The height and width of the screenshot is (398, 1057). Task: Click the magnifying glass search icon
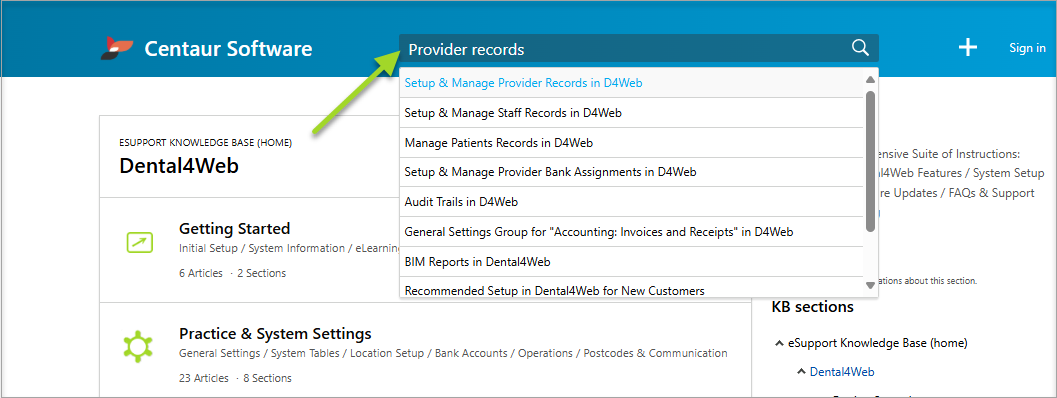pos(860,47)
